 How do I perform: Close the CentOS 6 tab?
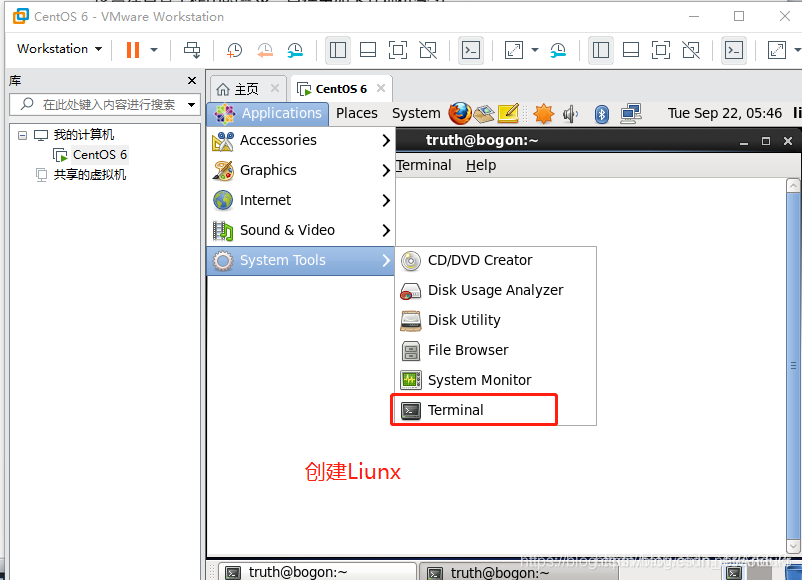pyautogui.click(x=381, y=88)
